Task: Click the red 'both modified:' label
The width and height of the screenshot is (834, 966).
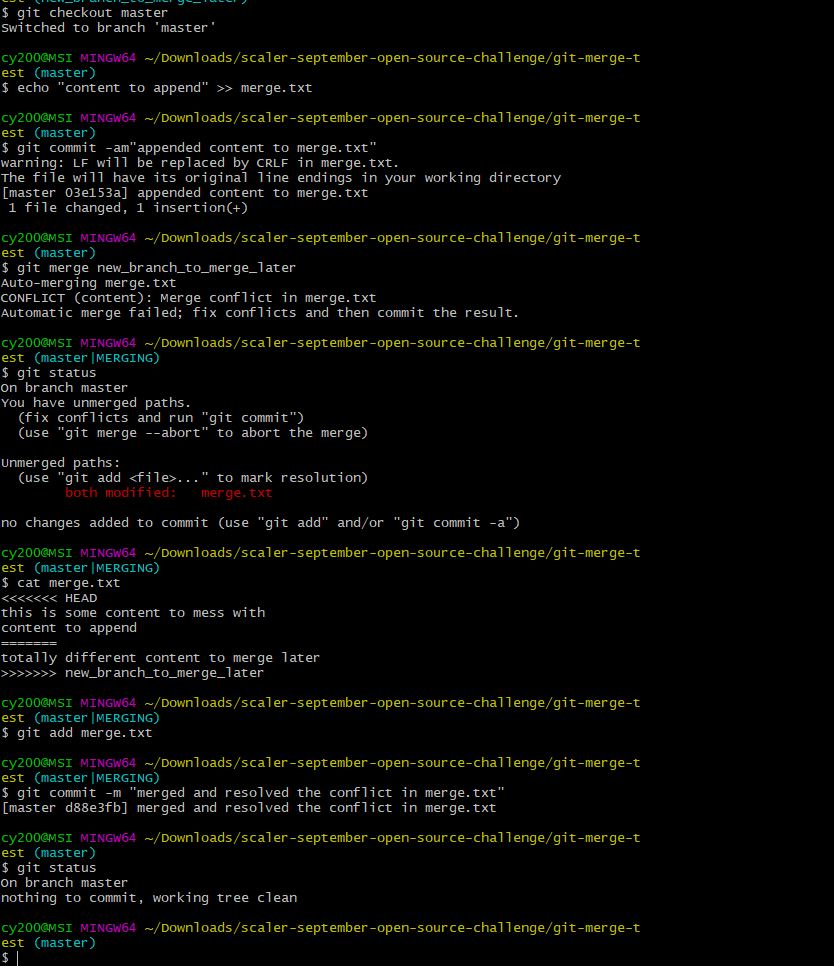Action: point(121,493)
